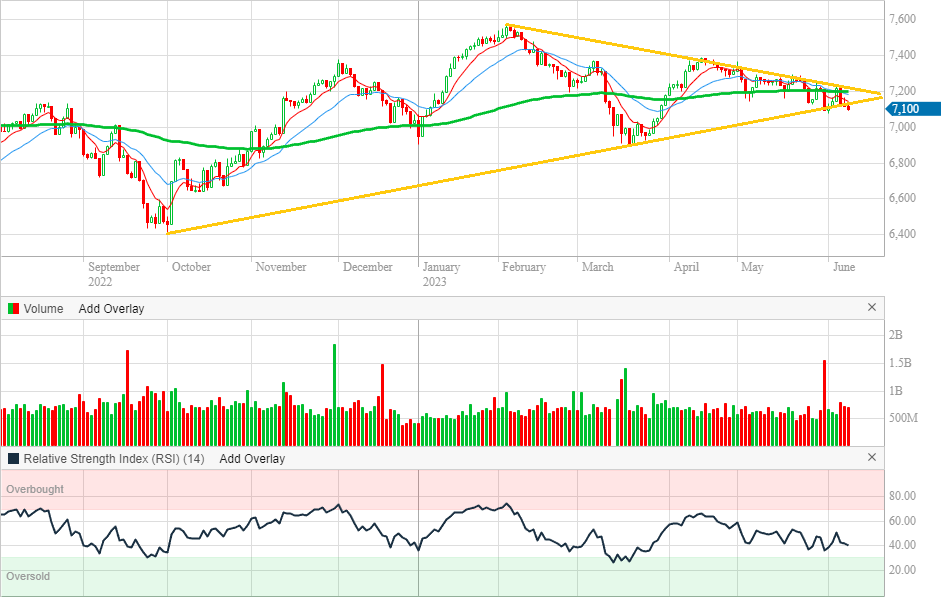Click the January 2023 time axis label
945x598 pixels.
click(x=441, y=274)
